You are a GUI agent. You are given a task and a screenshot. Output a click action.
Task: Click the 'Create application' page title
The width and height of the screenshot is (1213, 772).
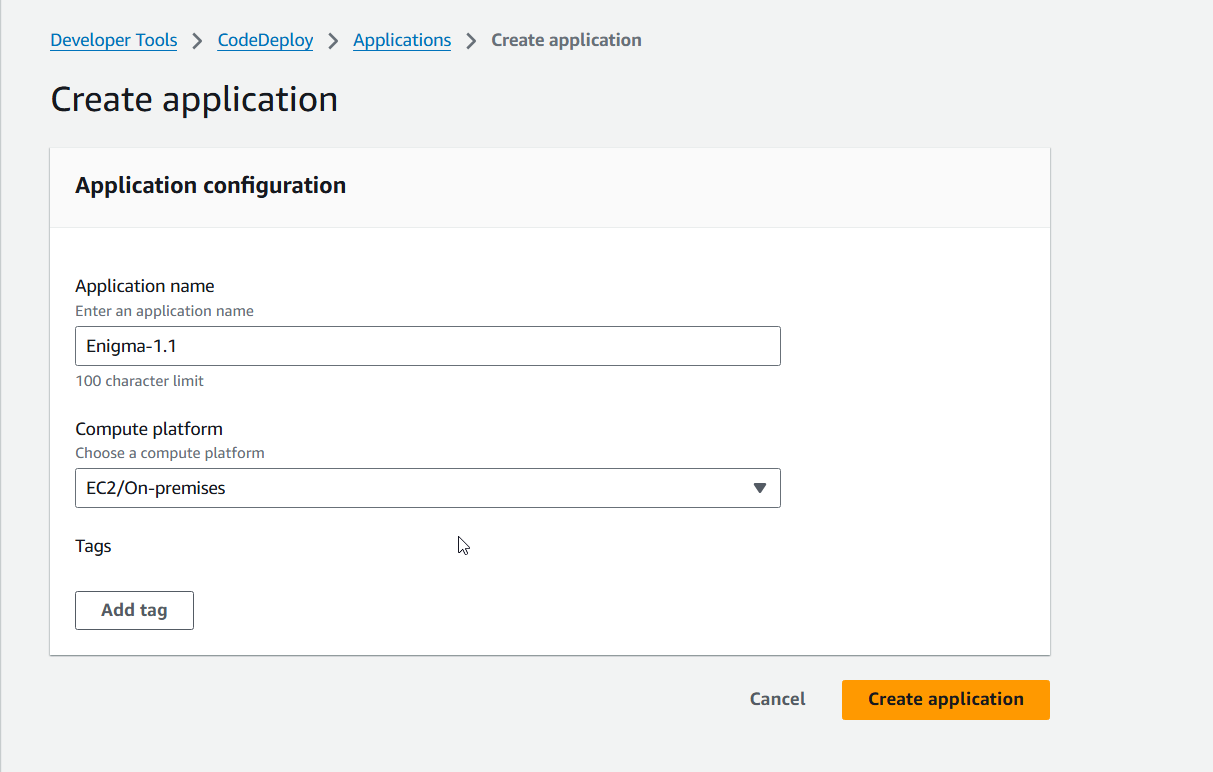194,100
